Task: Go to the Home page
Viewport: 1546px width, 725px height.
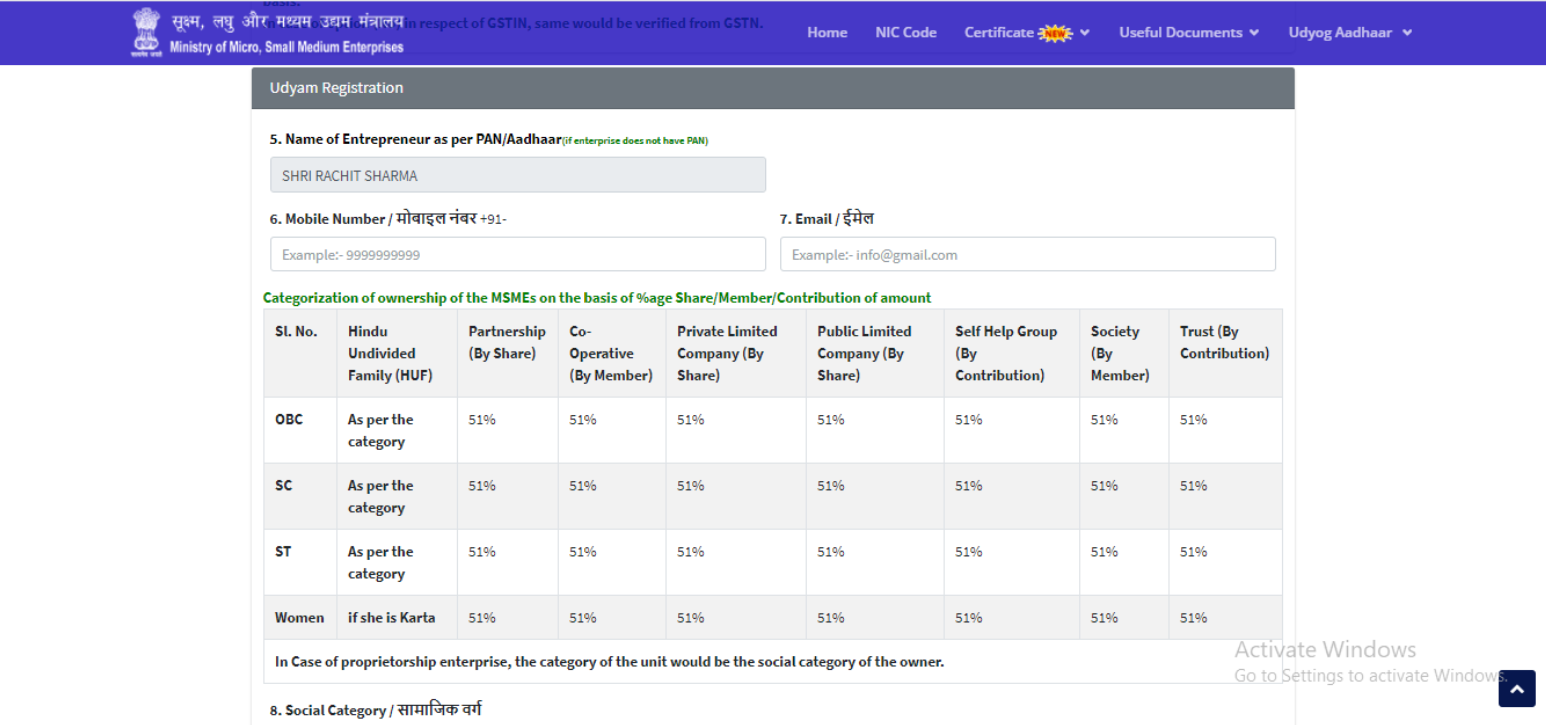Action: point(826,32)
